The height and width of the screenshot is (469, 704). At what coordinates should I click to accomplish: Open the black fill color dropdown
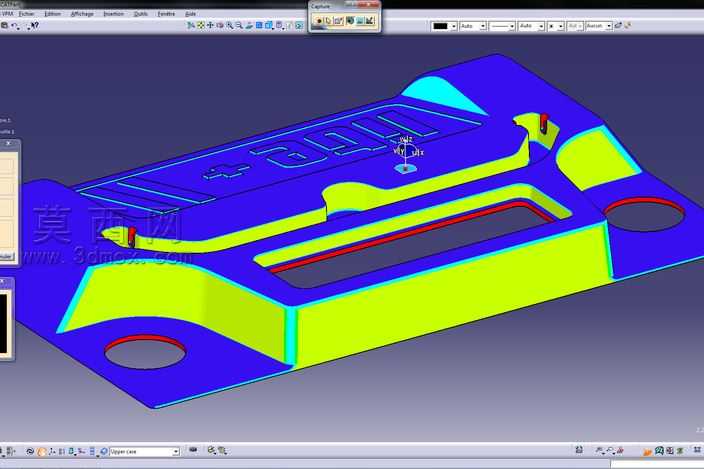(x=444, y=26)
